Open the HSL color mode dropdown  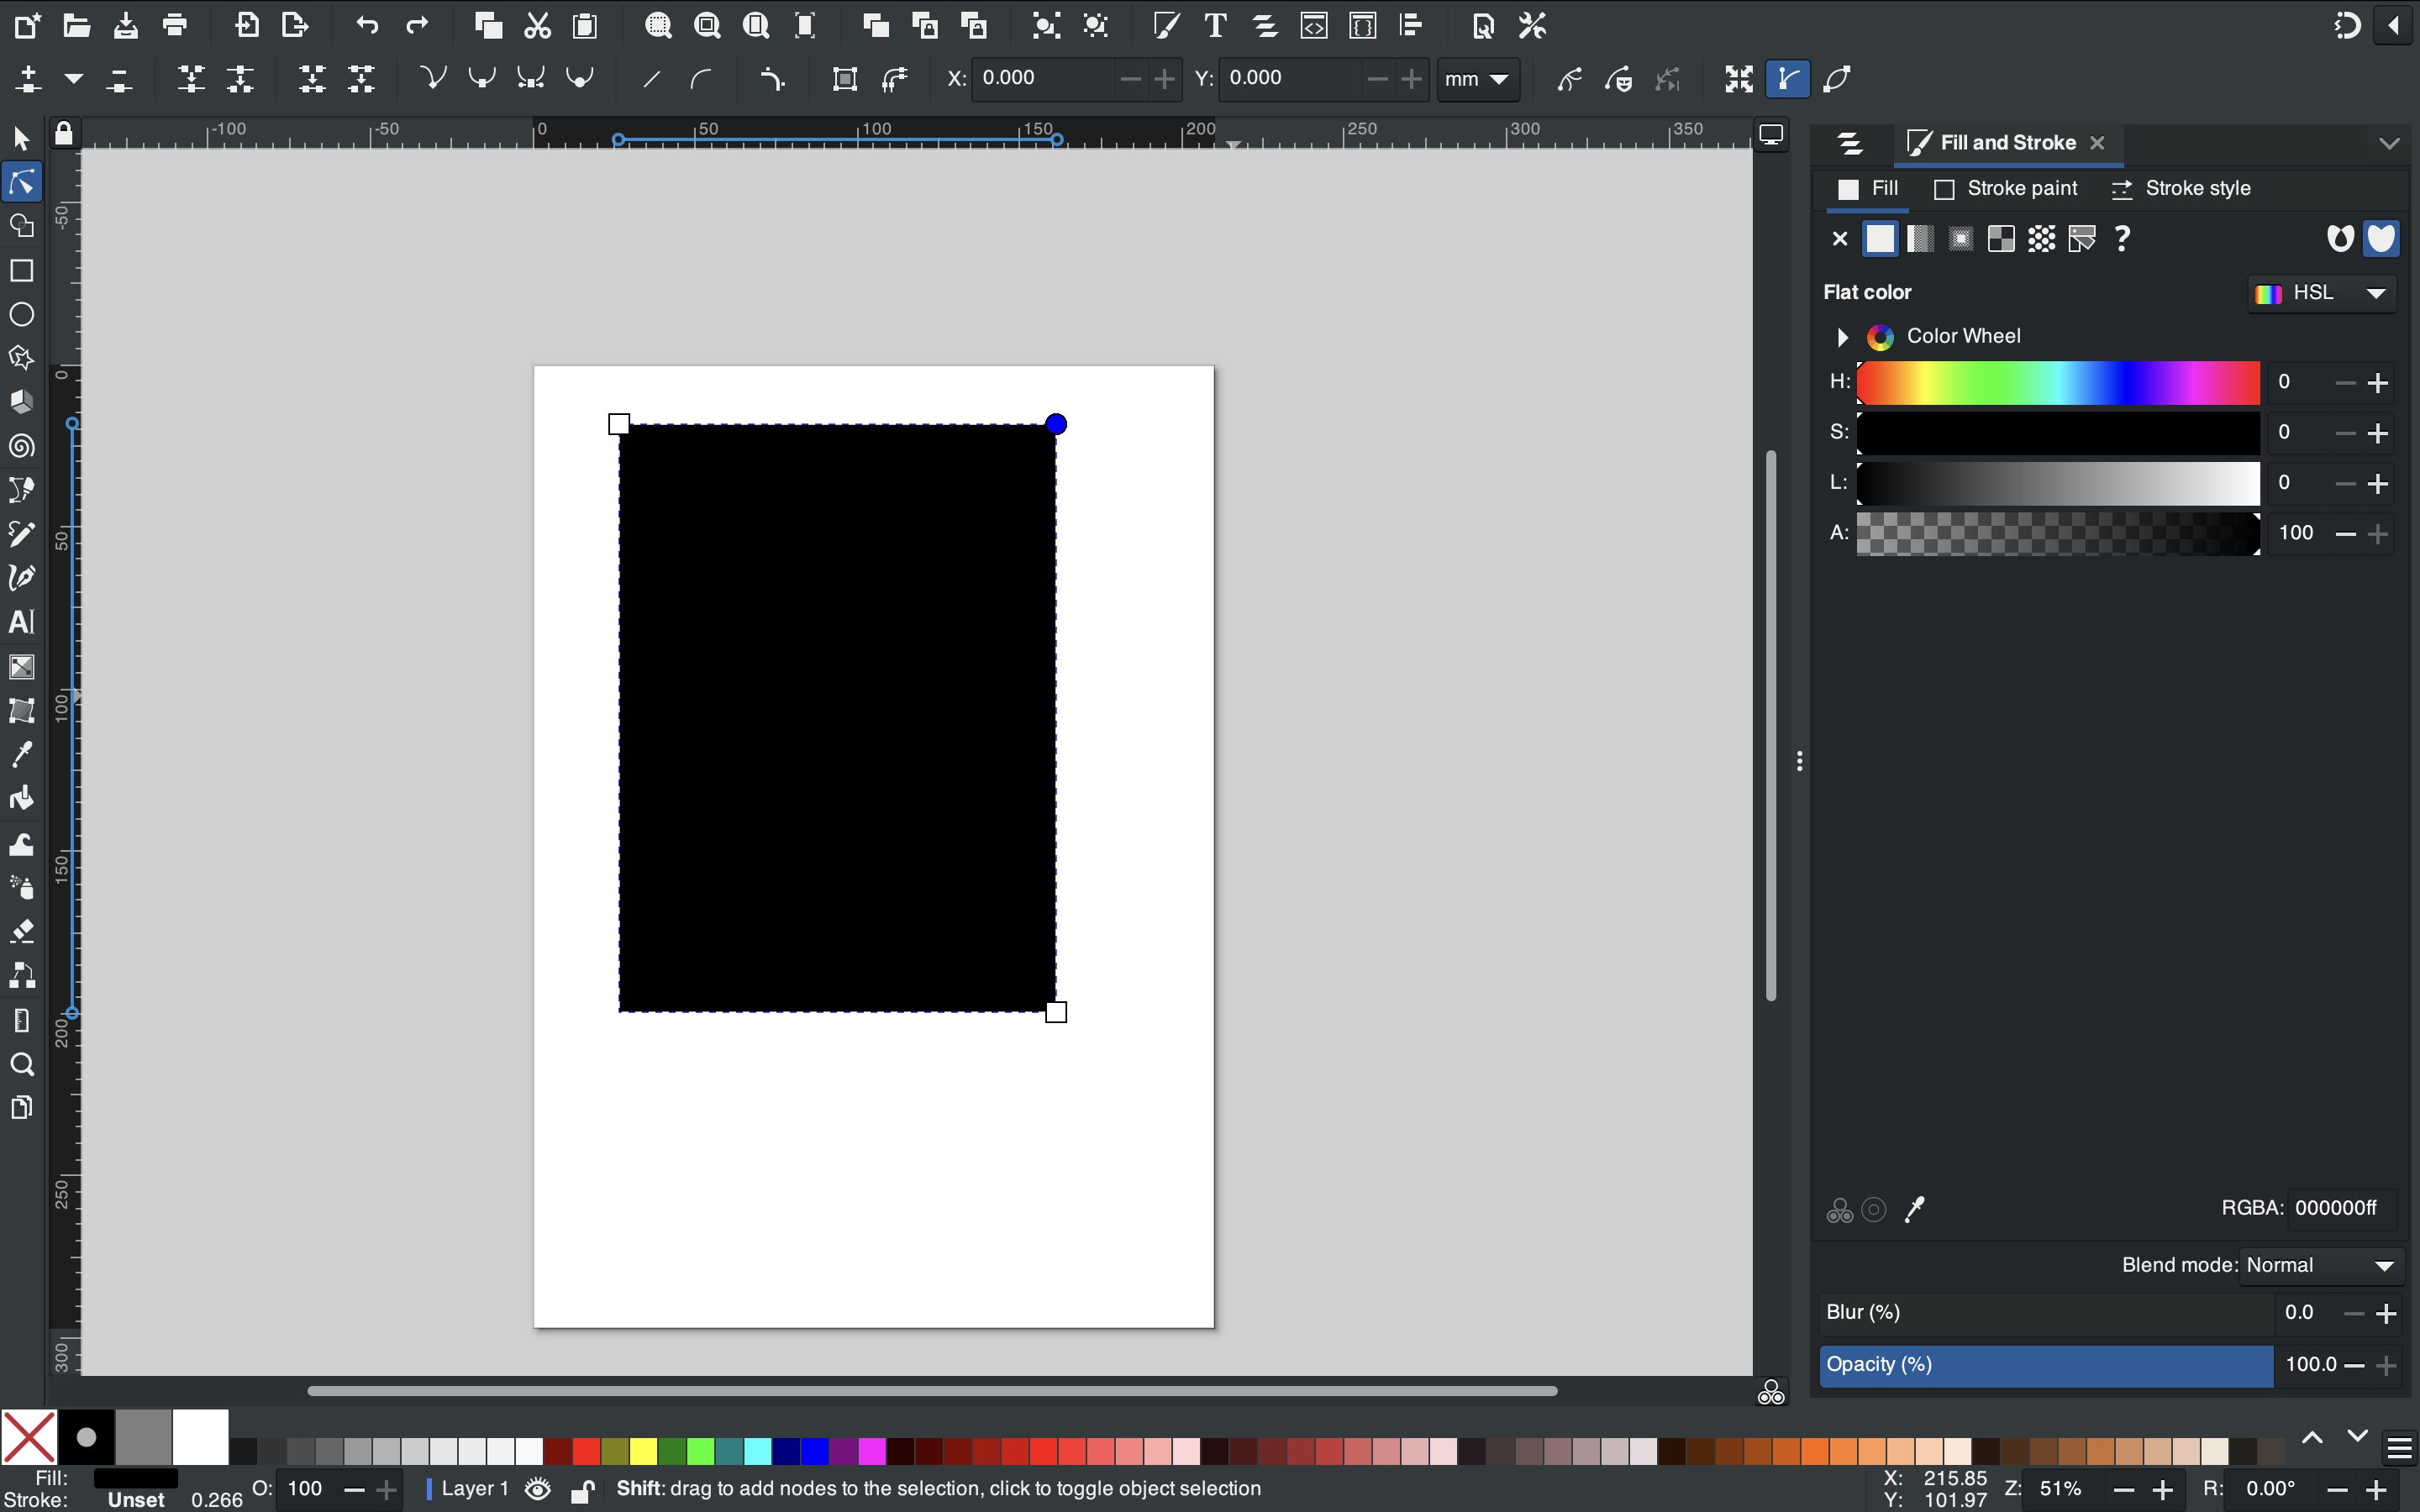[x=2322, y=293]
